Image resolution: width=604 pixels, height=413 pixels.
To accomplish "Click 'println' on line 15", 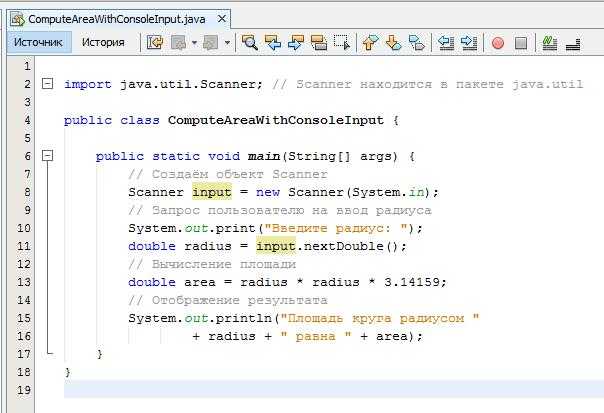I will (244, 318).
